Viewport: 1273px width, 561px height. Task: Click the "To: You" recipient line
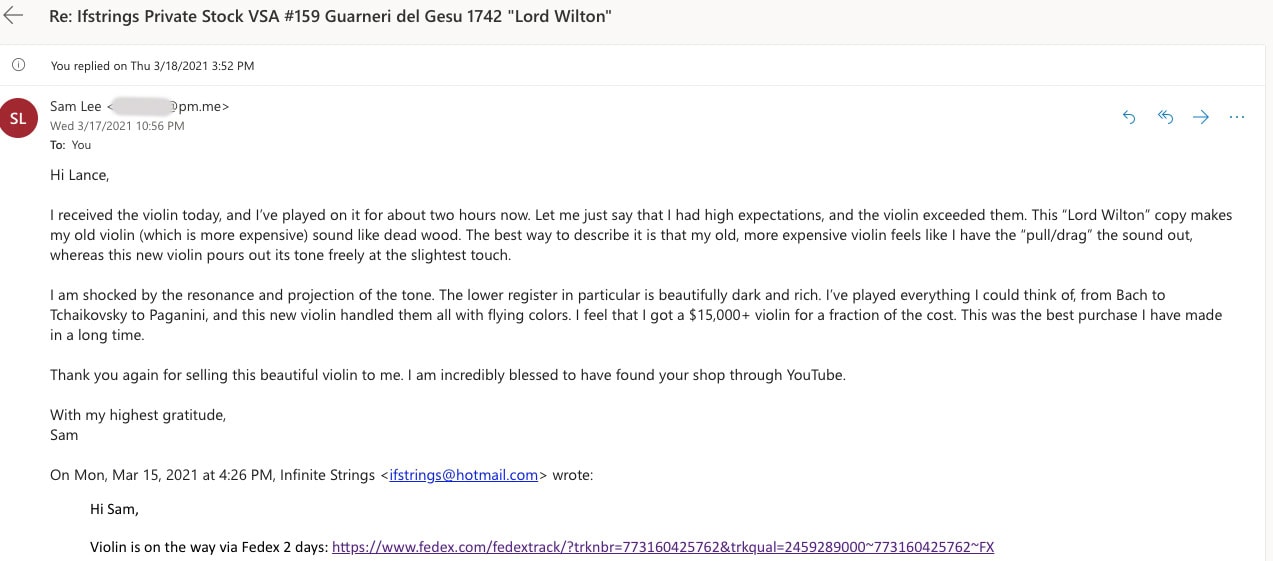pos(70,145)
